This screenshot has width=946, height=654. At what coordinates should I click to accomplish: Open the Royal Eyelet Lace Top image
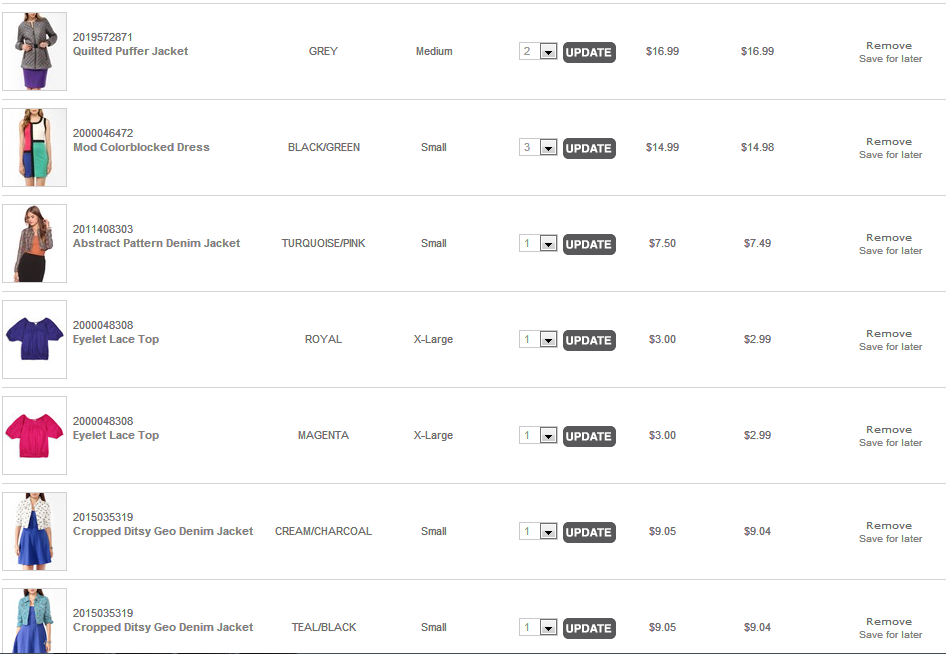pos(34,339)
